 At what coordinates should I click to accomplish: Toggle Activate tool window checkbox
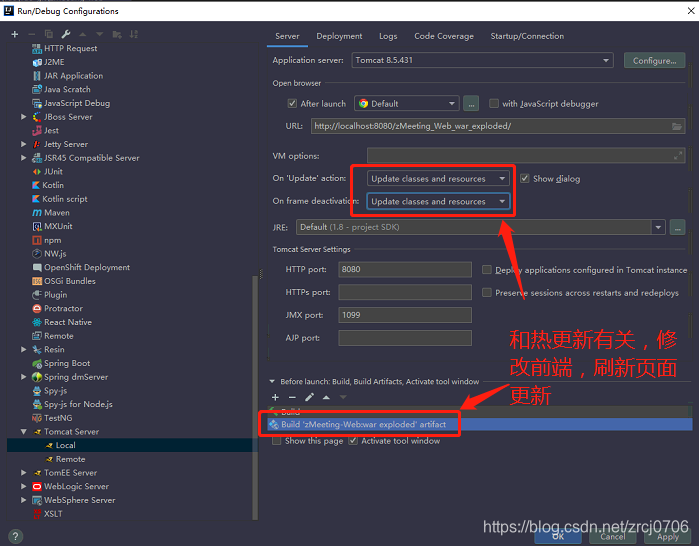(x=353, y=441)
